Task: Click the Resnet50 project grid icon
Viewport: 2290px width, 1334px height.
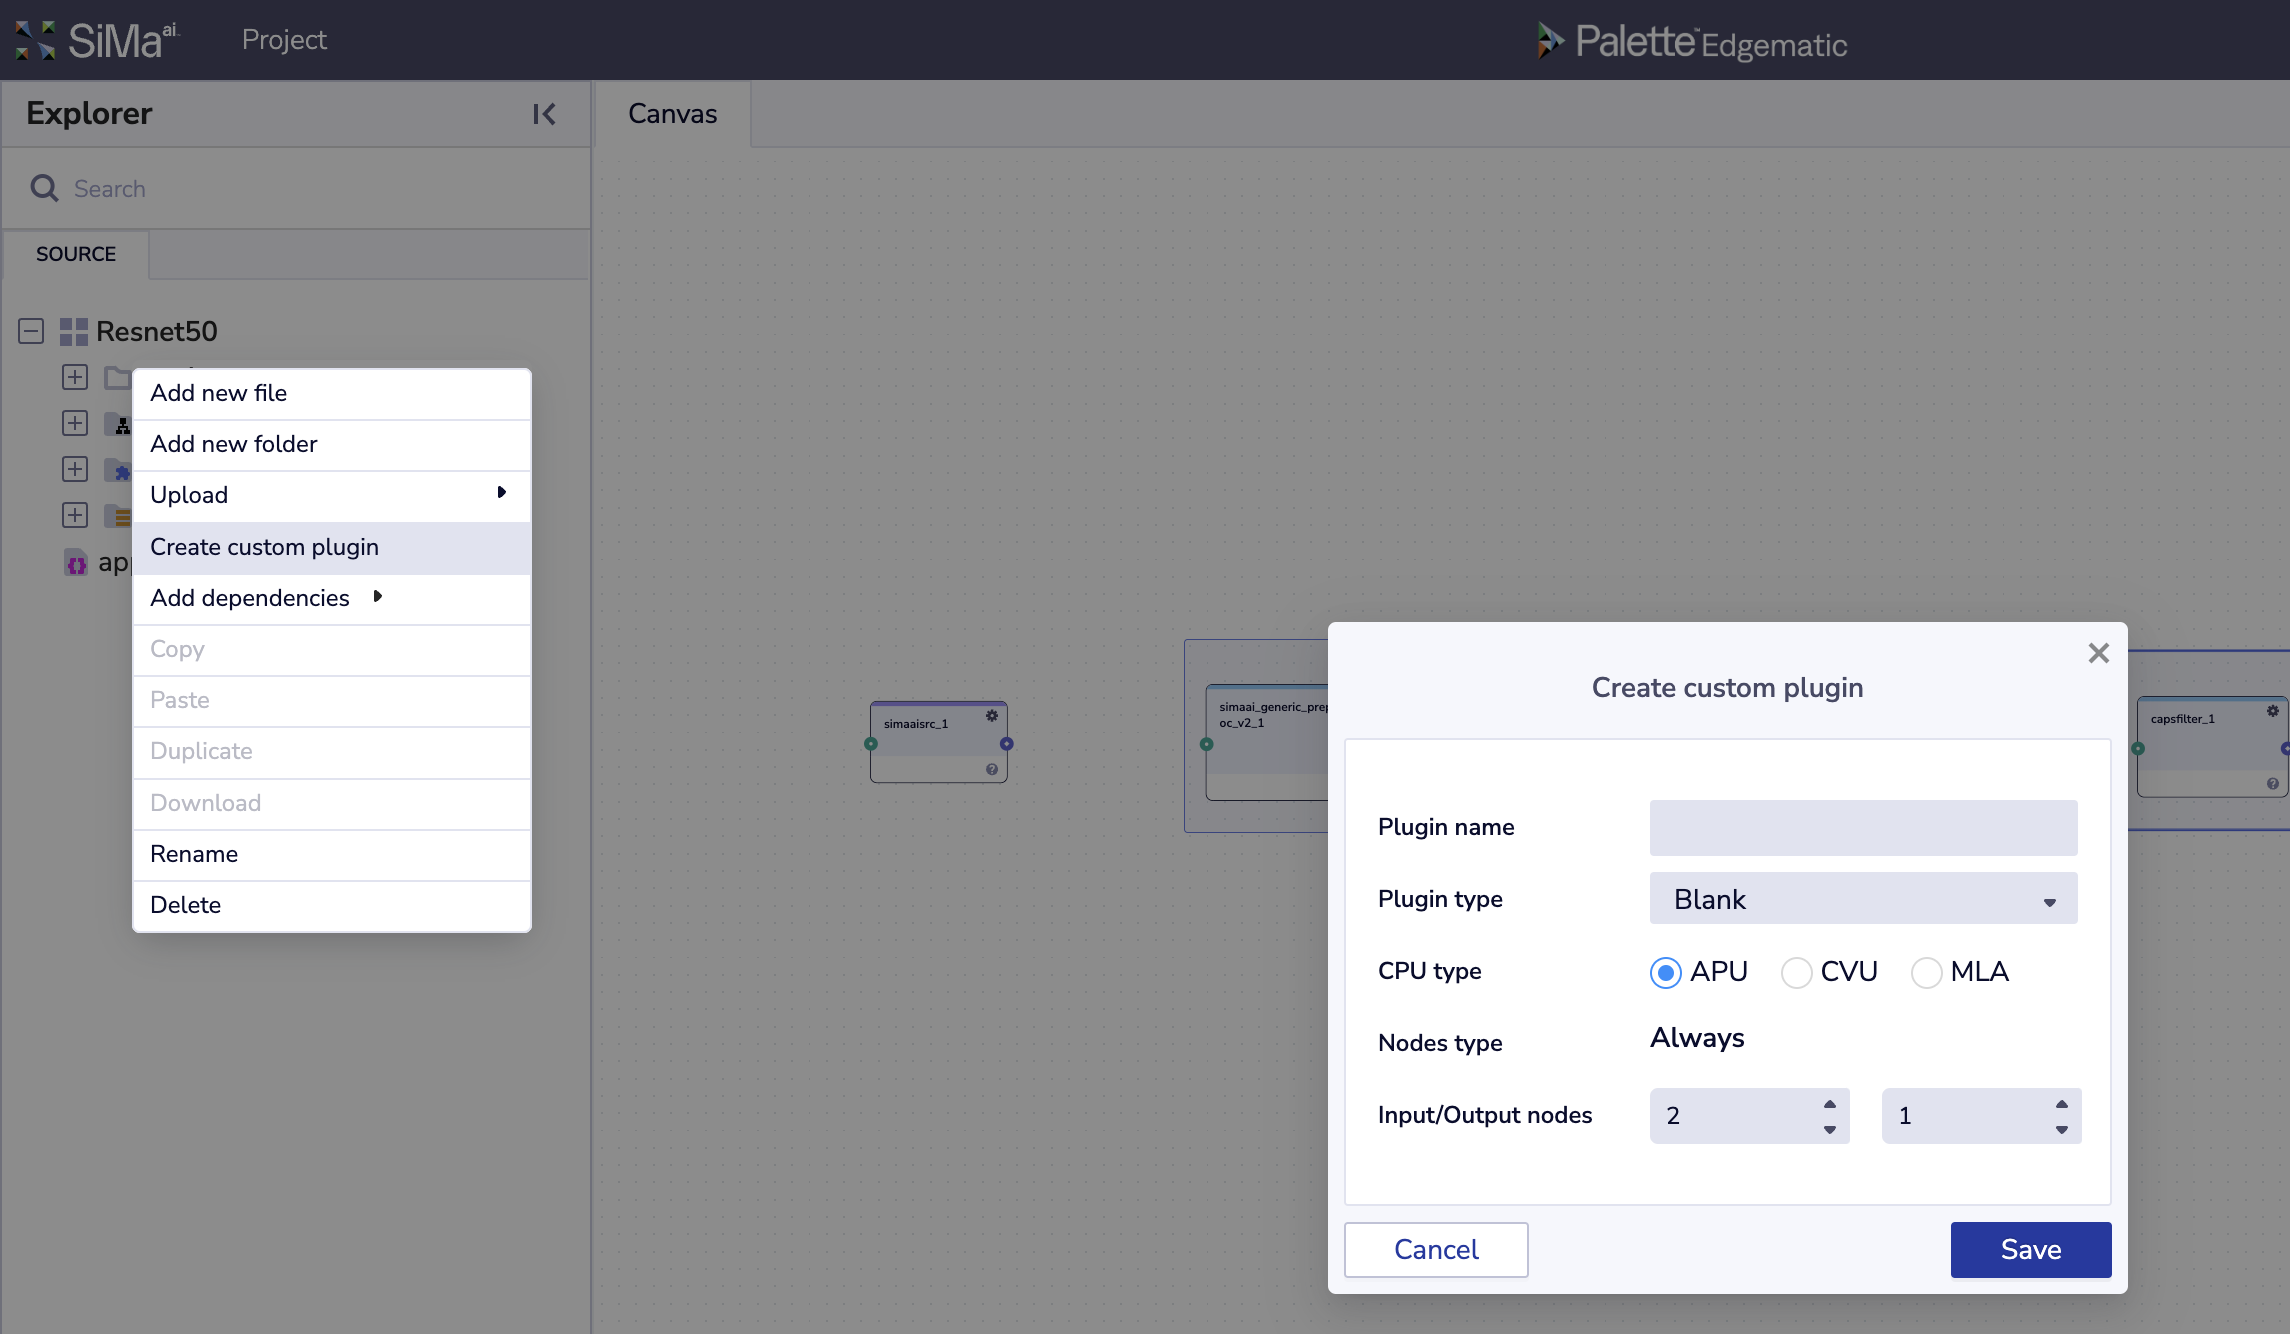Action: coord(73,331)
